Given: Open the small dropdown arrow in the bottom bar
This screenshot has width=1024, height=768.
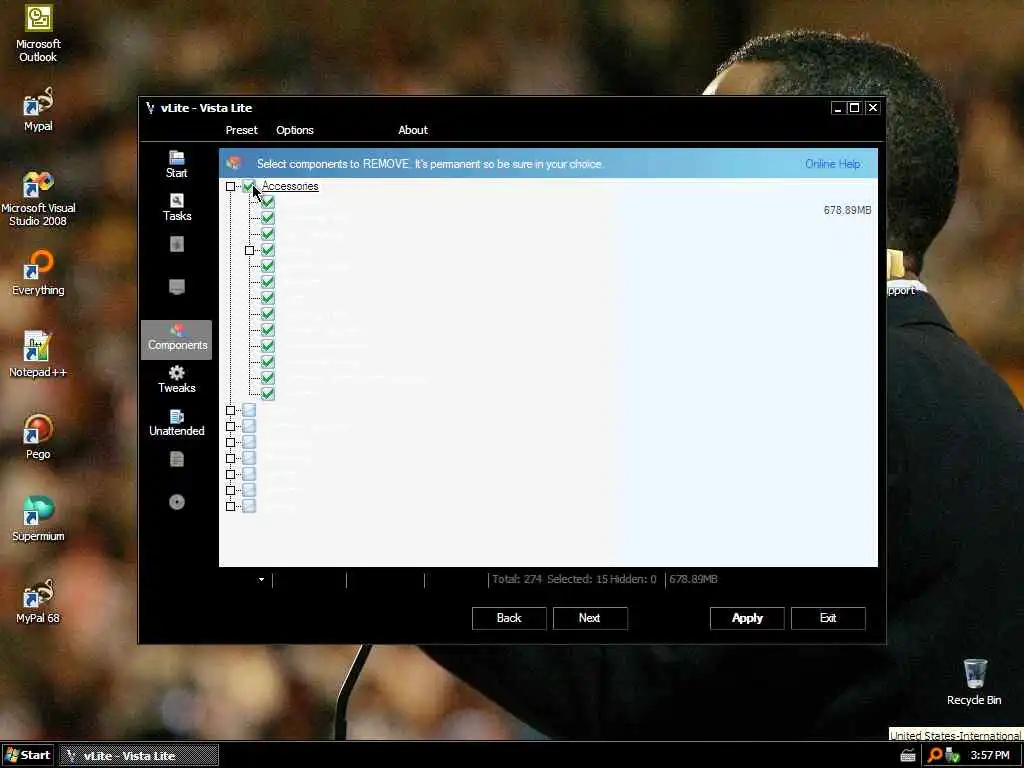Looking at the screenshot, I should tap(261, 579).
